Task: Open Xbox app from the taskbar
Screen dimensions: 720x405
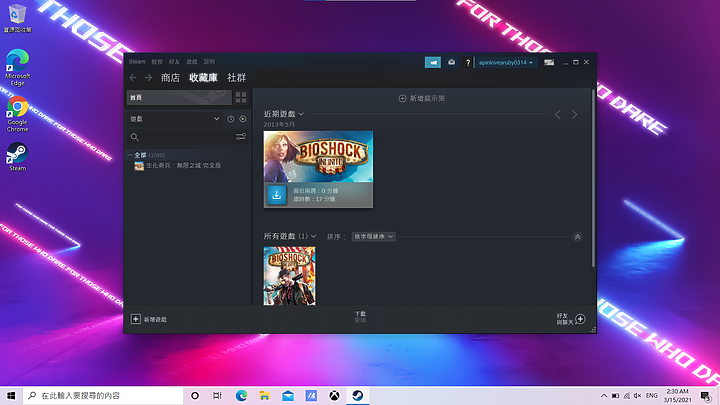Action: tap(334, 395)
